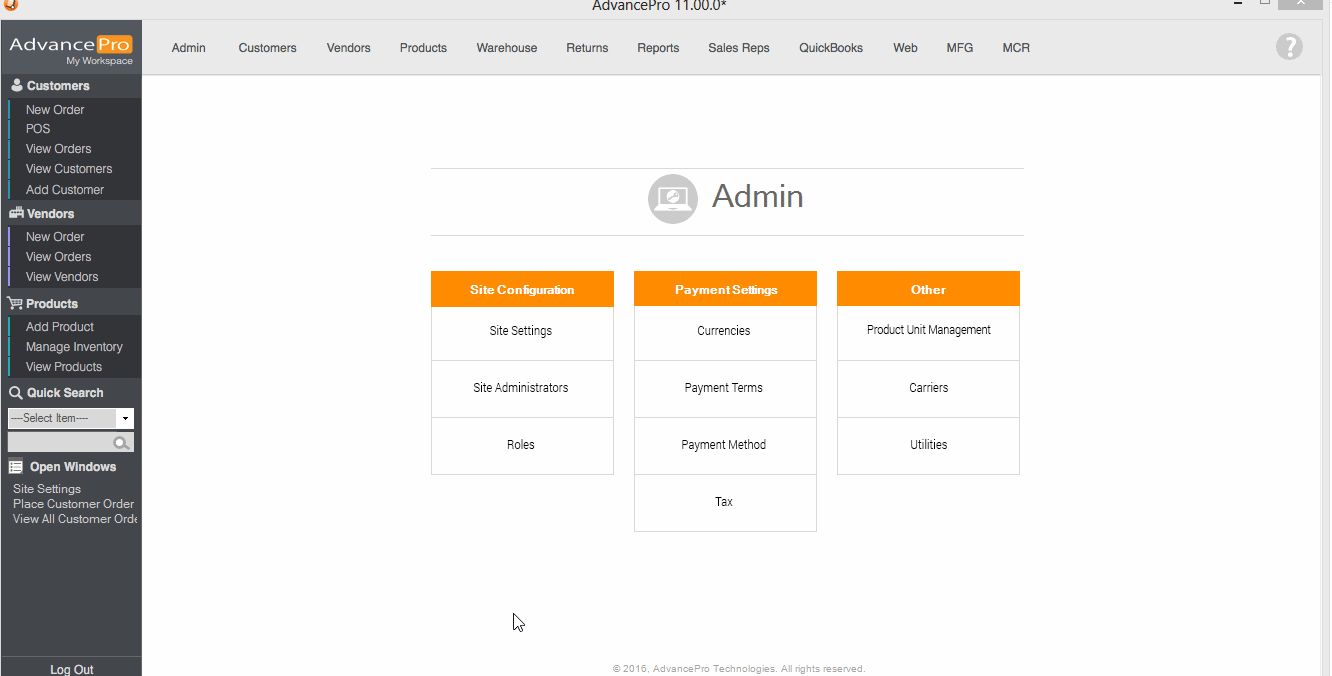The image size is (1332, 676).
Task: Select Manage Inventory in sidebar
Action: click(74, 347)
